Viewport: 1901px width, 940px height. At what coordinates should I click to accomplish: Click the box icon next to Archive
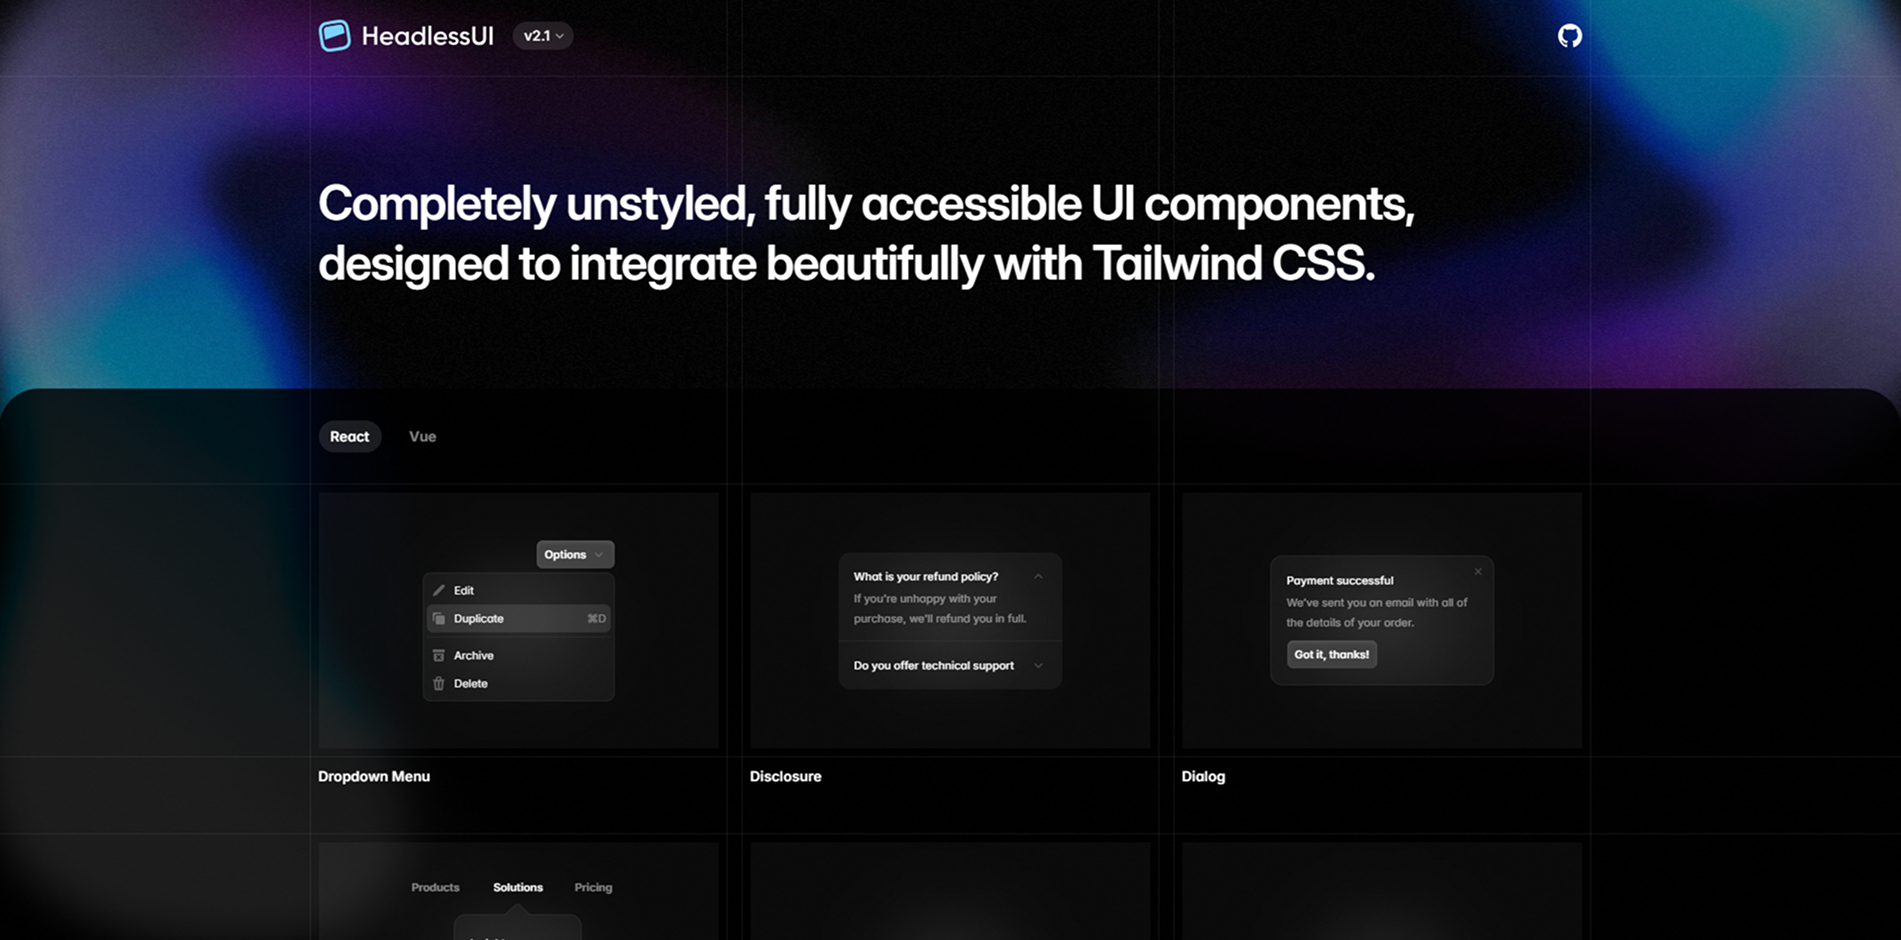tap(438, 655)
